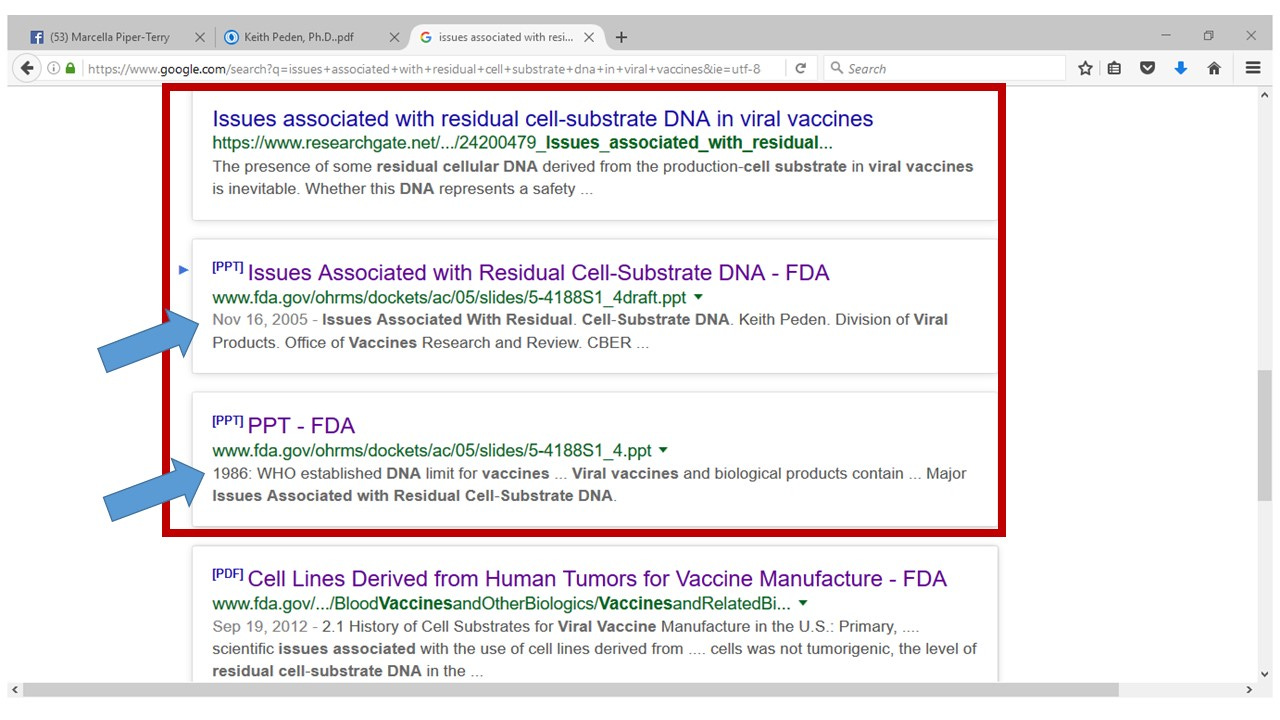1280x720 pixels.
Task: Open Cell Lines Derived from Human Tumors result
Action: point(597,579)
